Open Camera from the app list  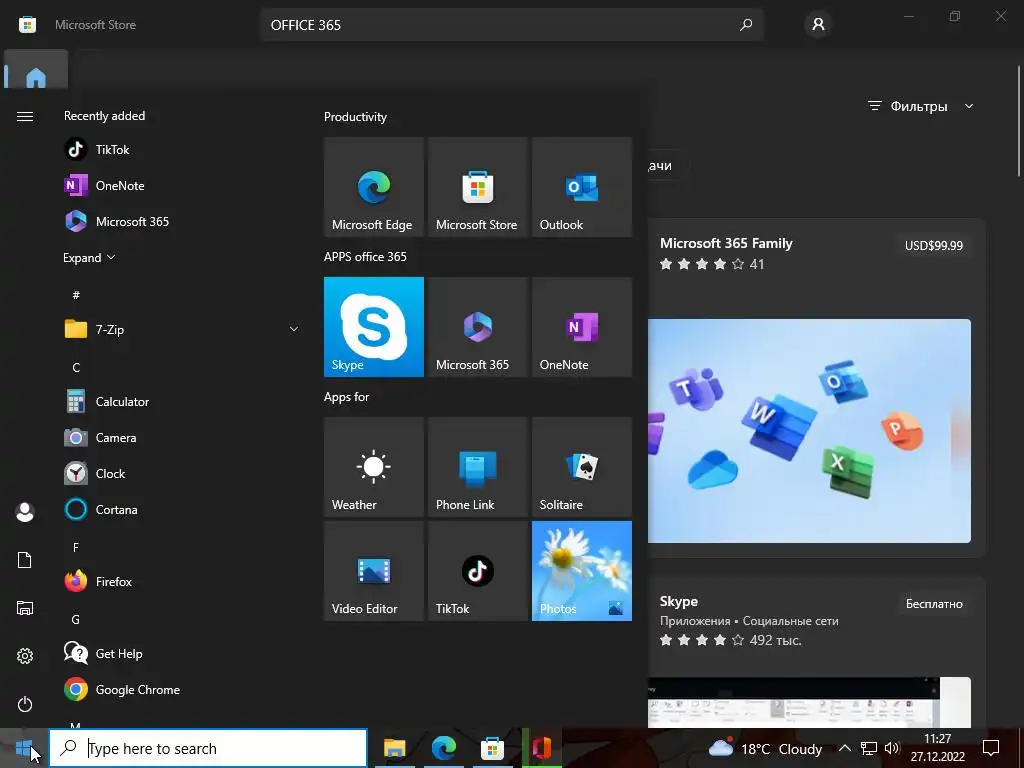183,438
